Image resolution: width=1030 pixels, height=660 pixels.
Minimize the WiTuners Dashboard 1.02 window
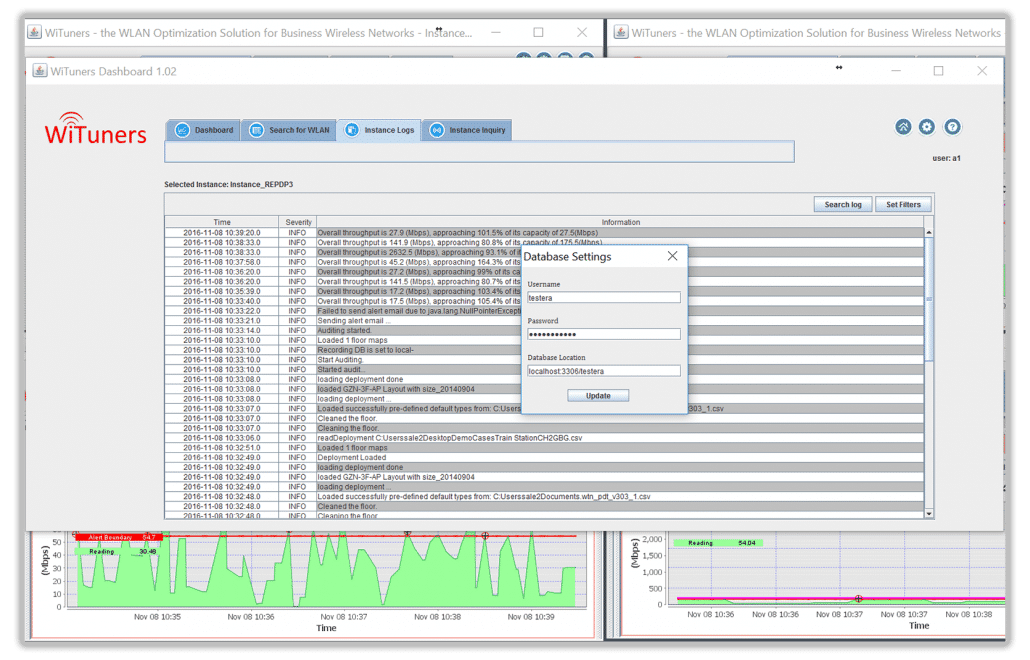point(896,71)
